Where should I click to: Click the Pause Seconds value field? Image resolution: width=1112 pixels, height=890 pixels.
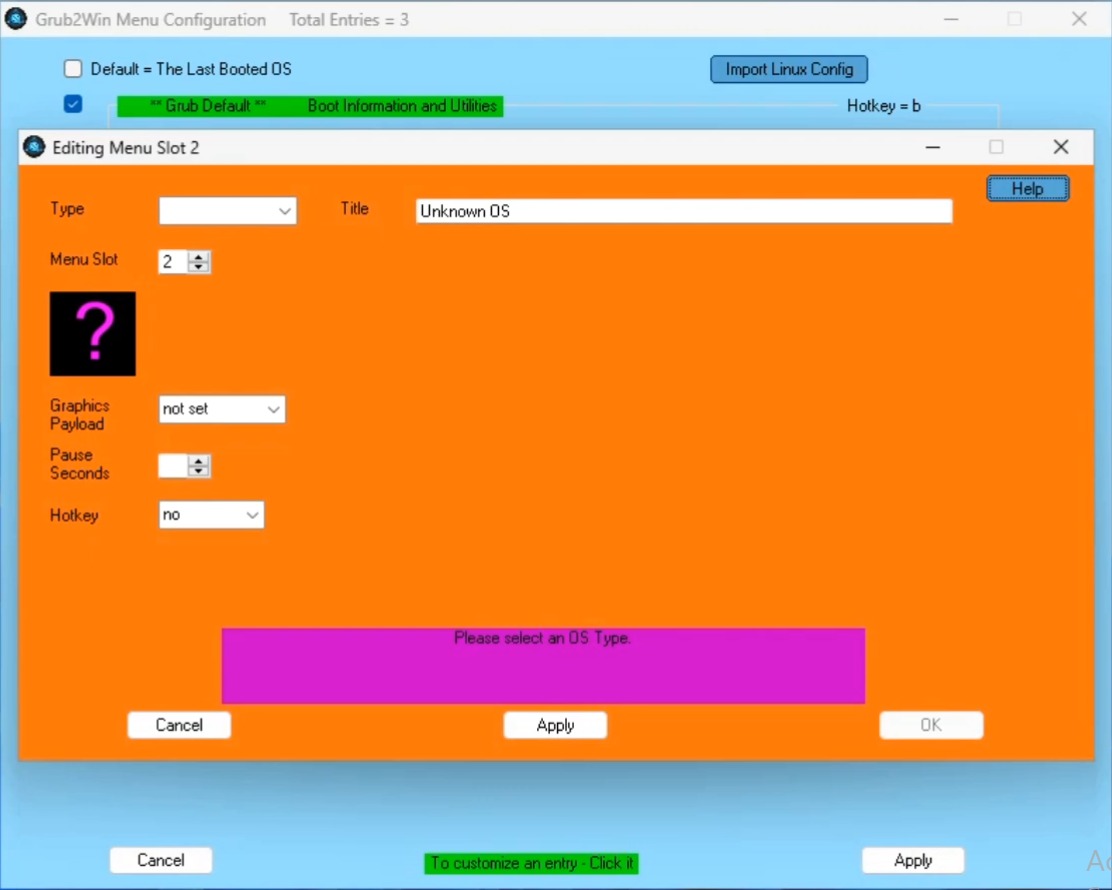click(x=173, y=466)
